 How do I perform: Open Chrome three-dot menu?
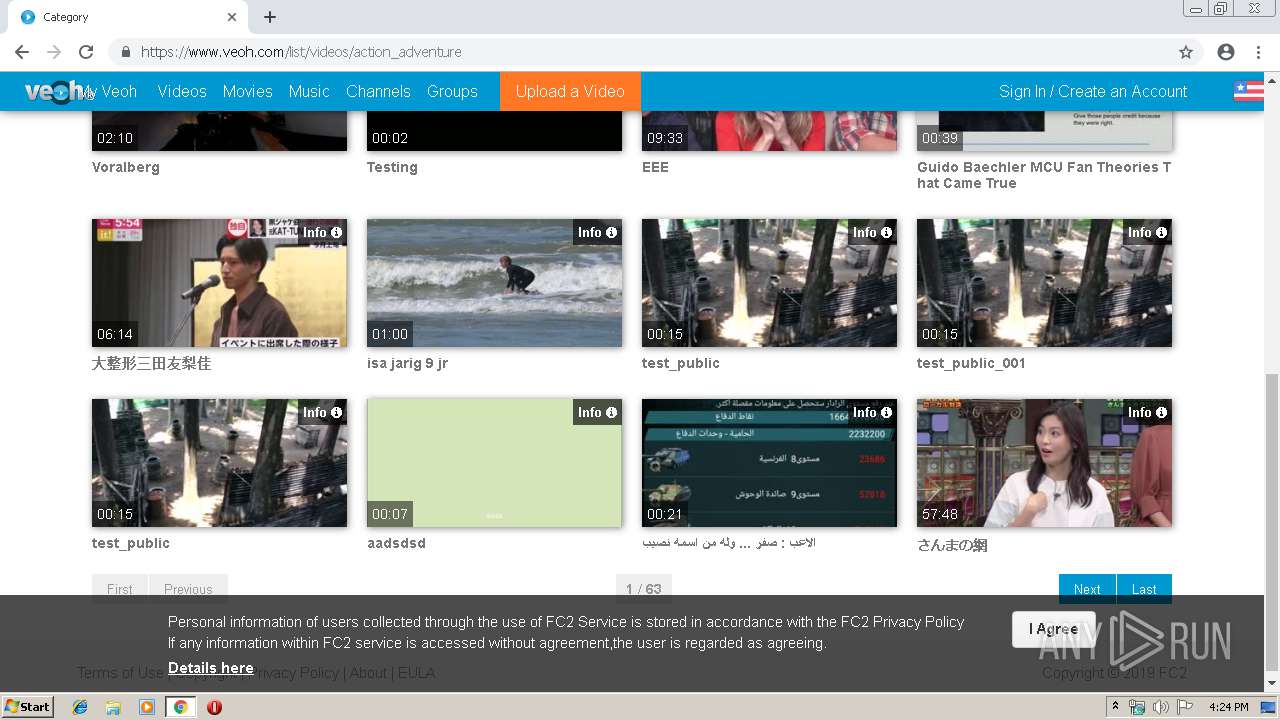click(x=1257, y=52)
